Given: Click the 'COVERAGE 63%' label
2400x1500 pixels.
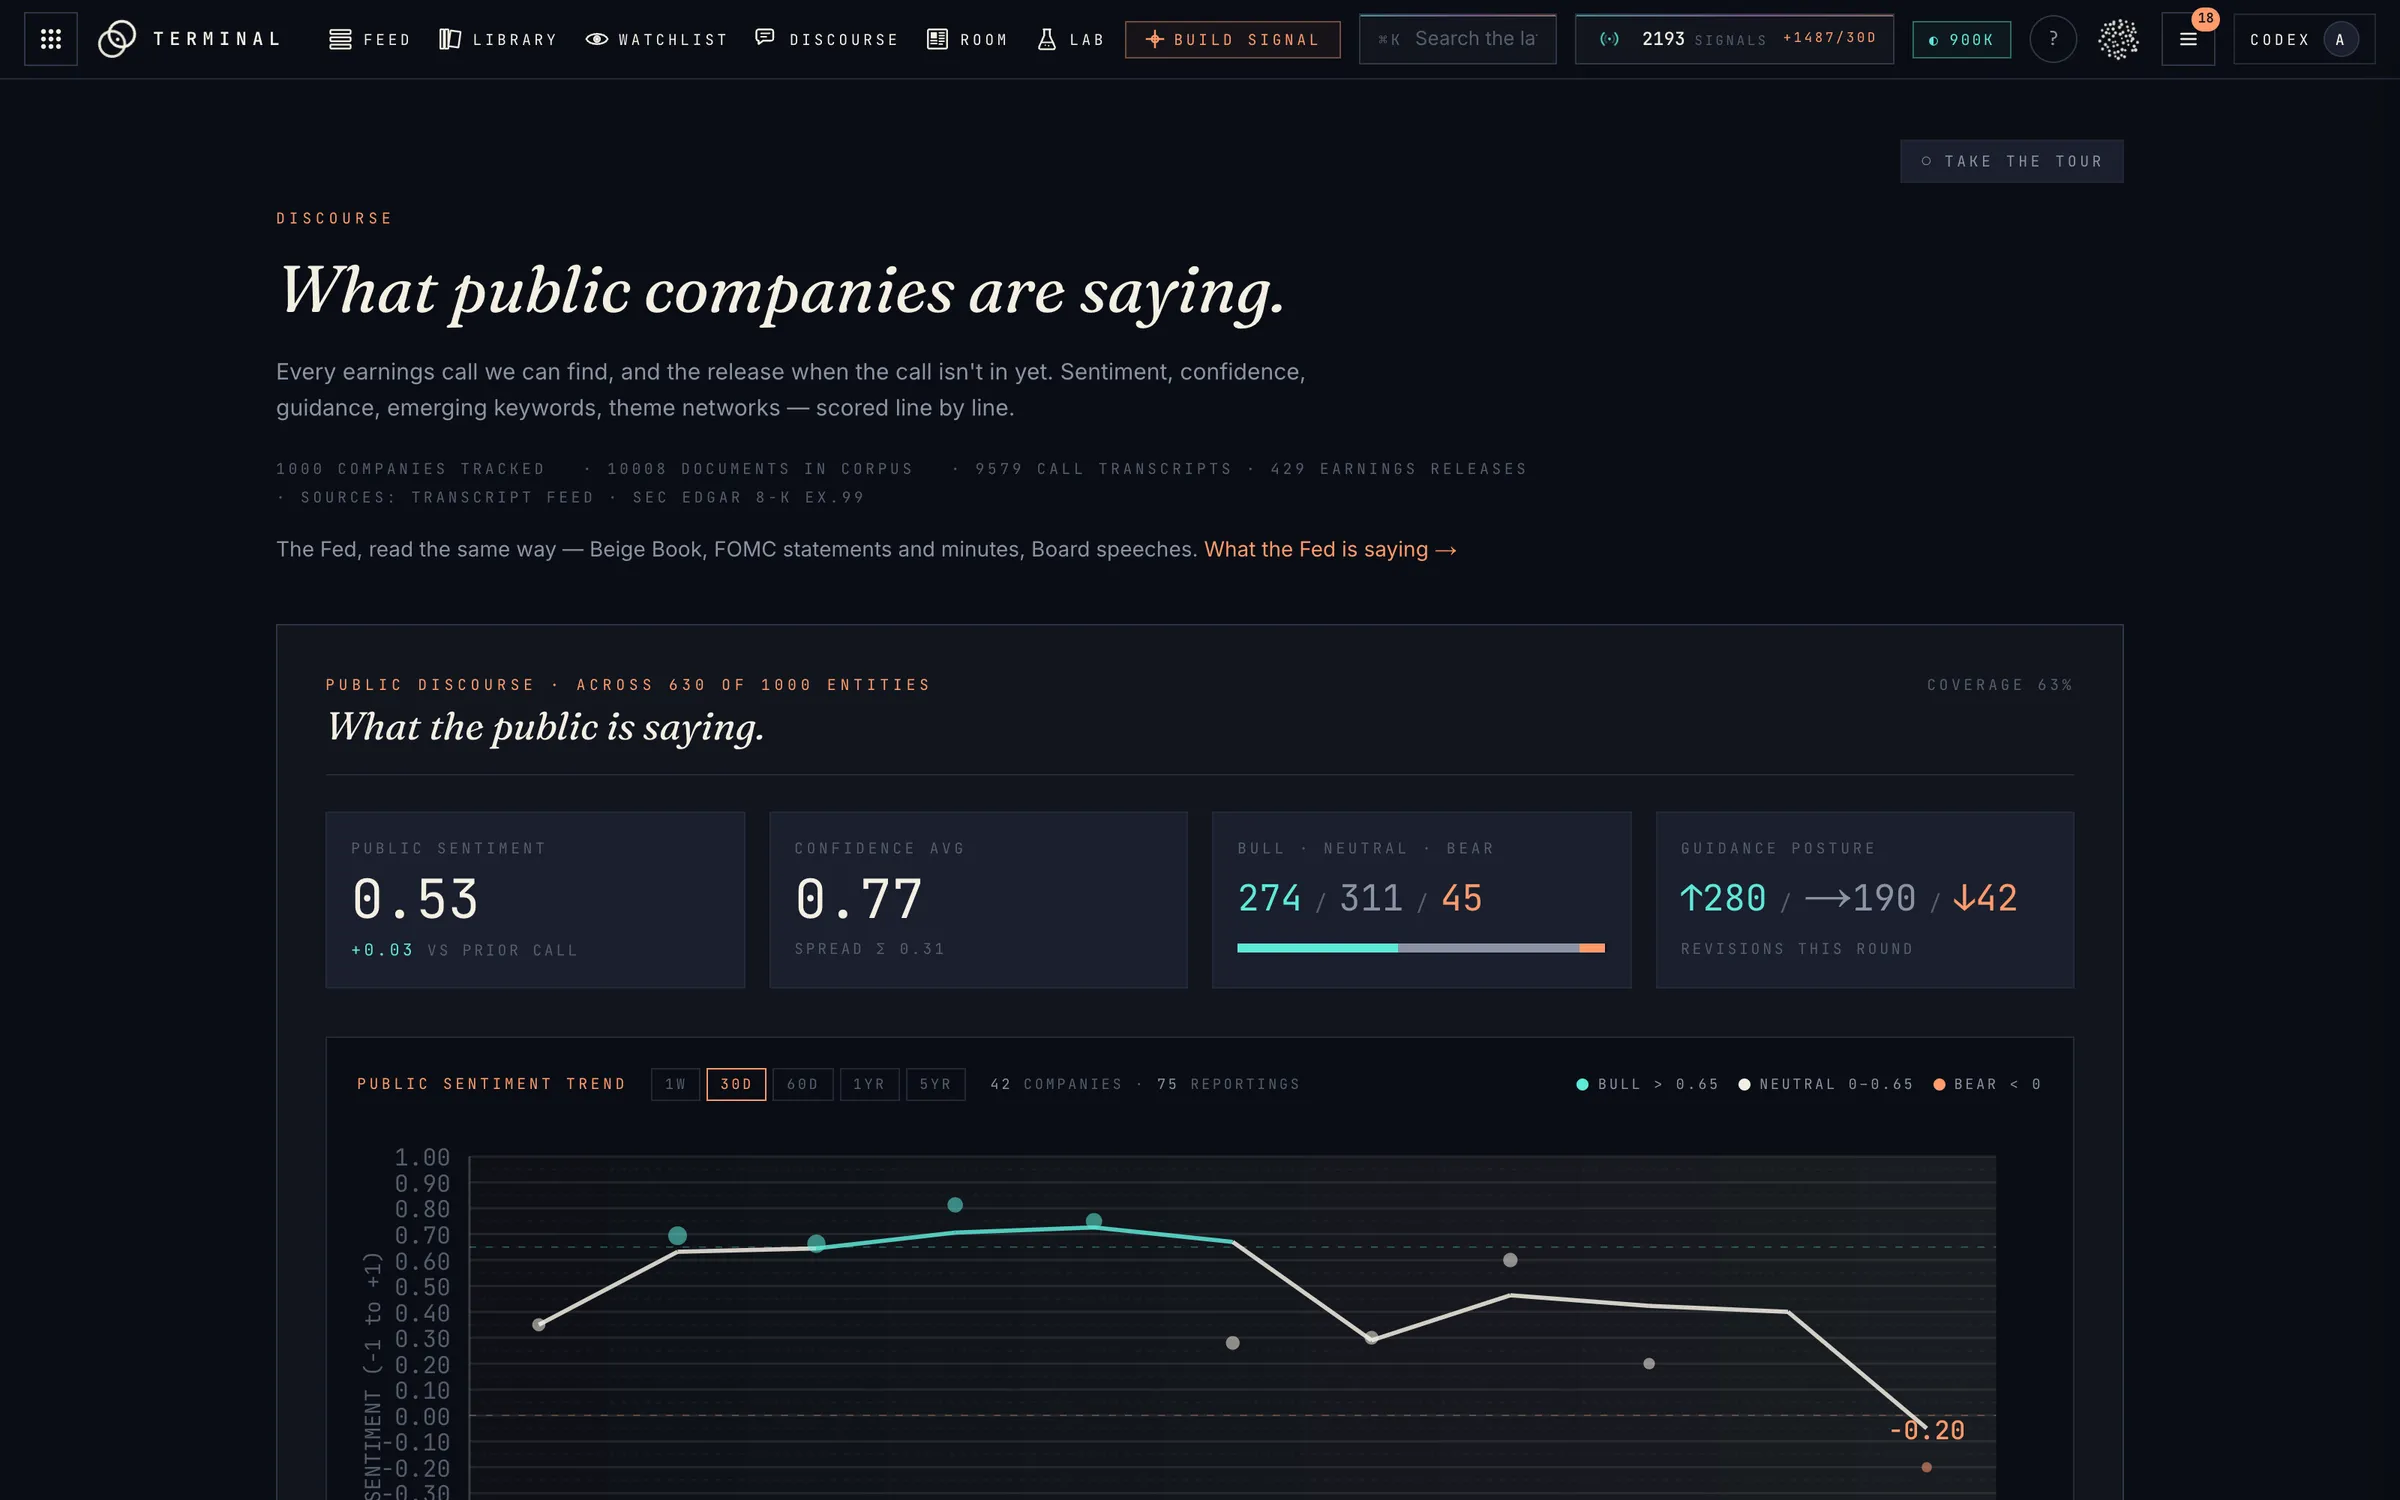Looking at the screenshot, I should 2000,685.
